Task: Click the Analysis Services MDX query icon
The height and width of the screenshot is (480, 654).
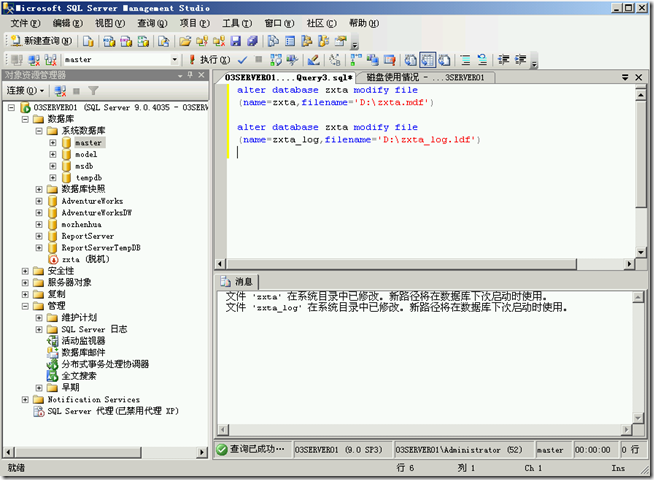Action: click(109, 41)
